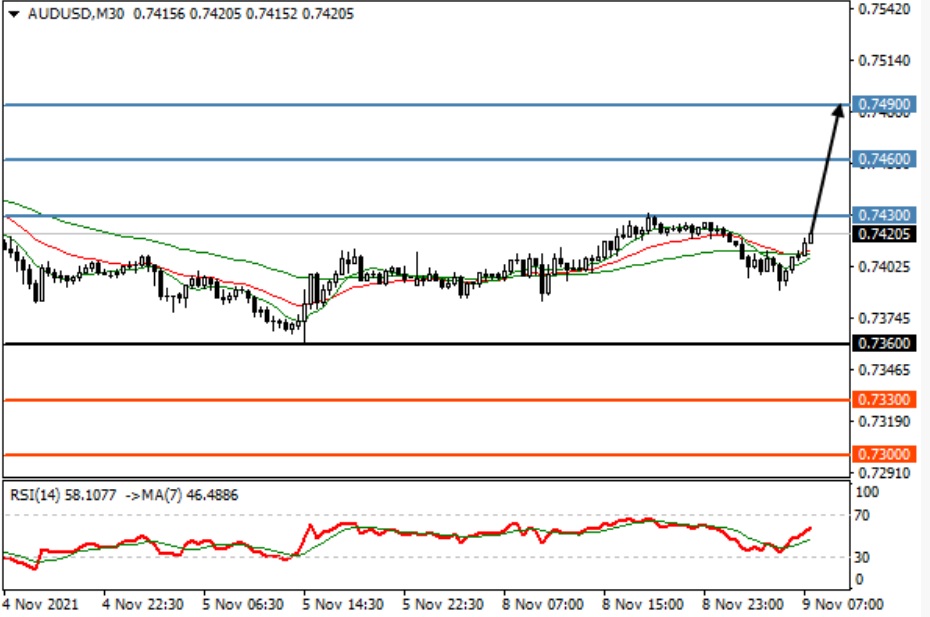The image size is (930, 617).
Task: Click the 5 Nov 14:30 time label
Action: pyautogui.click(x=343, y=604)
